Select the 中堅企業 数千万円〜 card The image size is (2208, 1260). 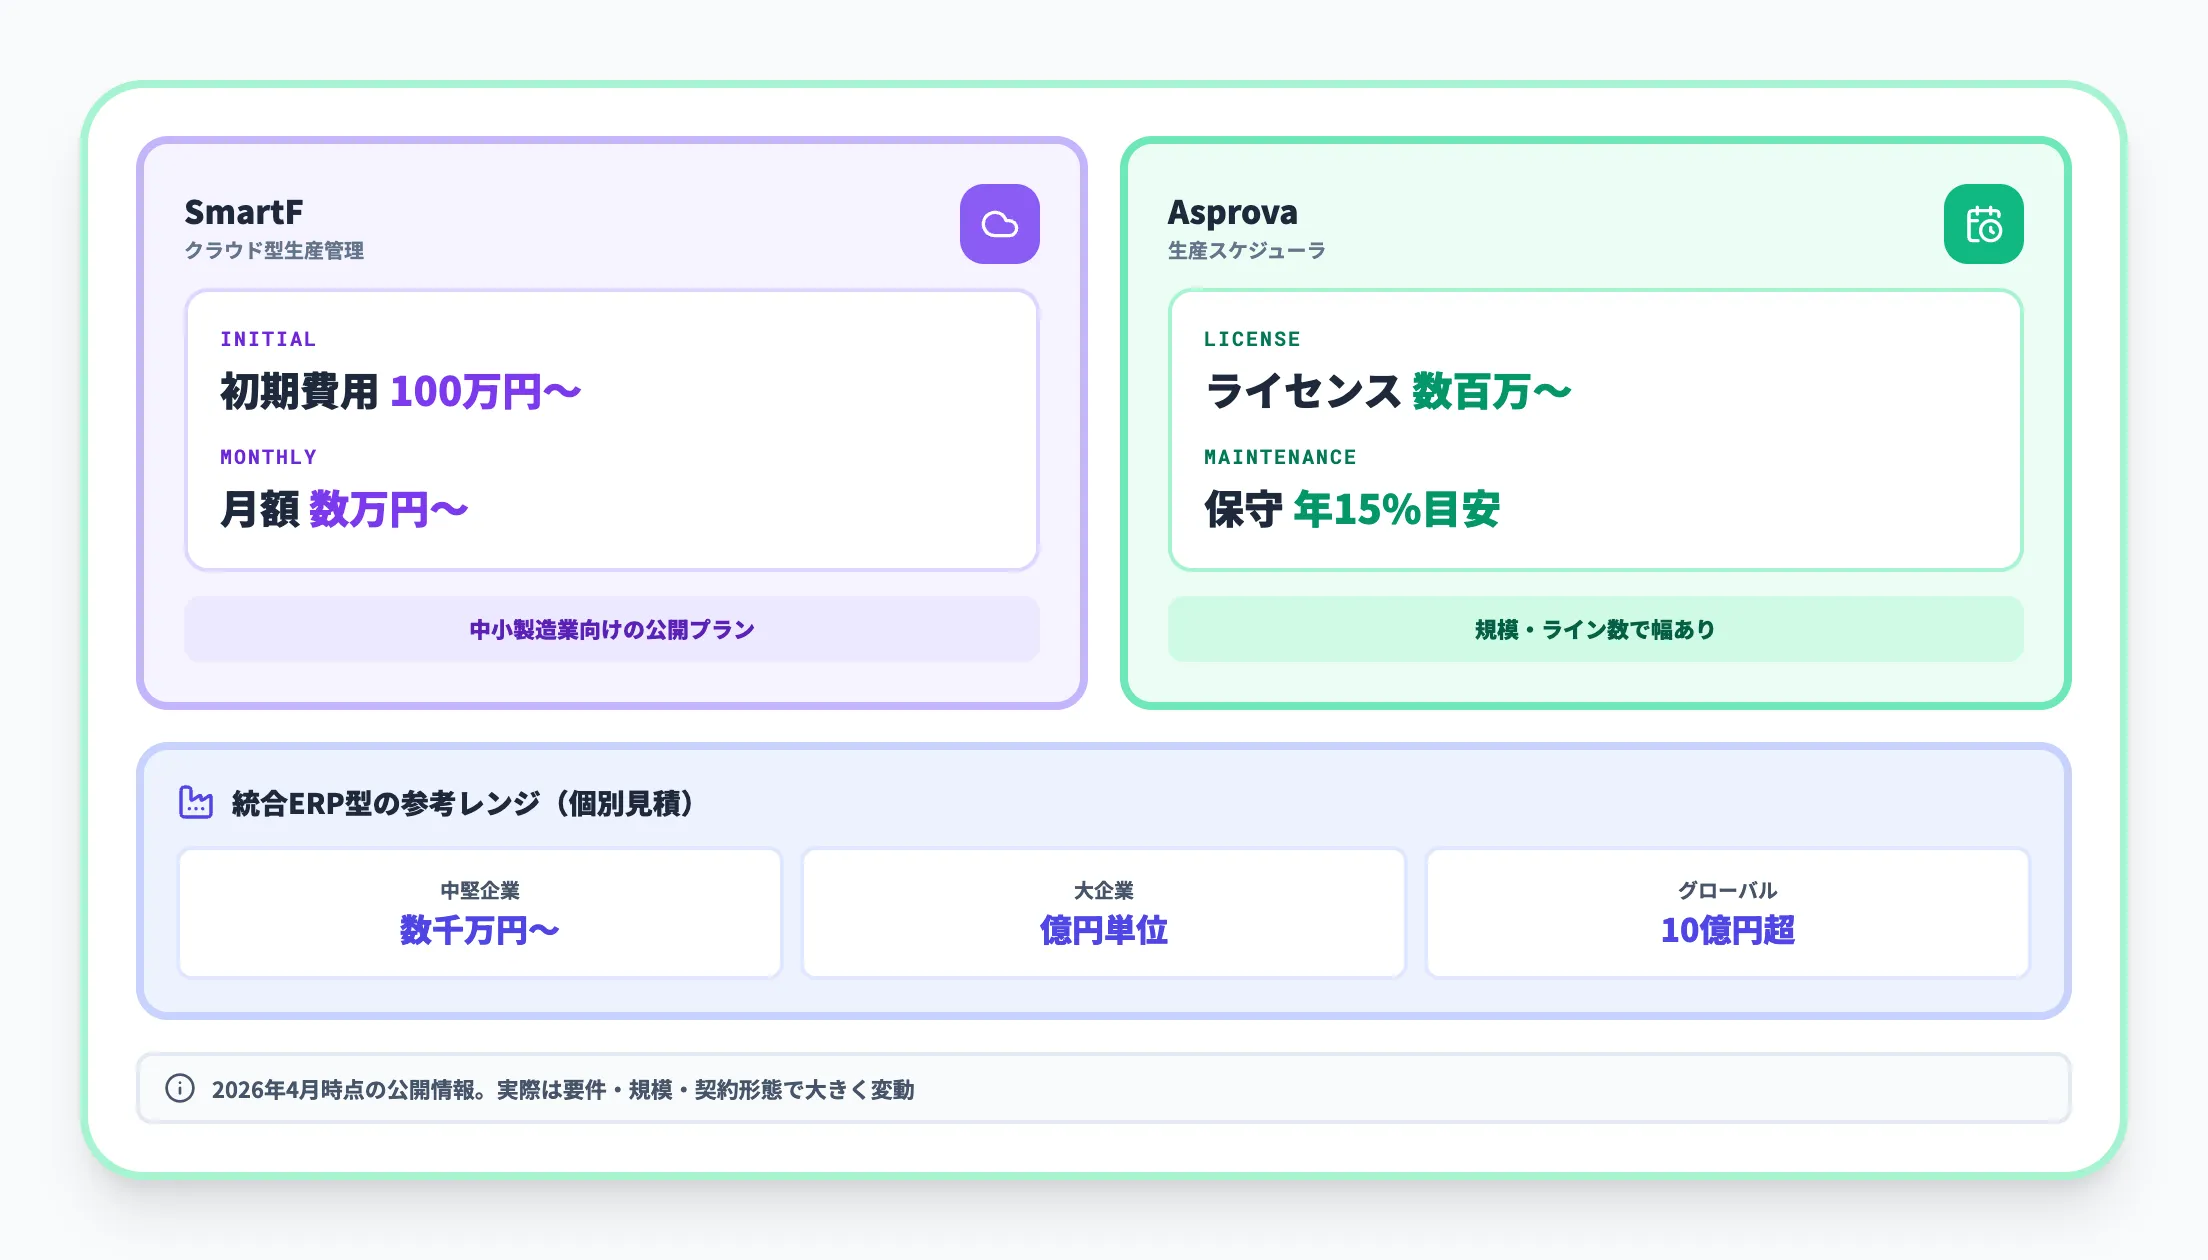pos(480,913)
